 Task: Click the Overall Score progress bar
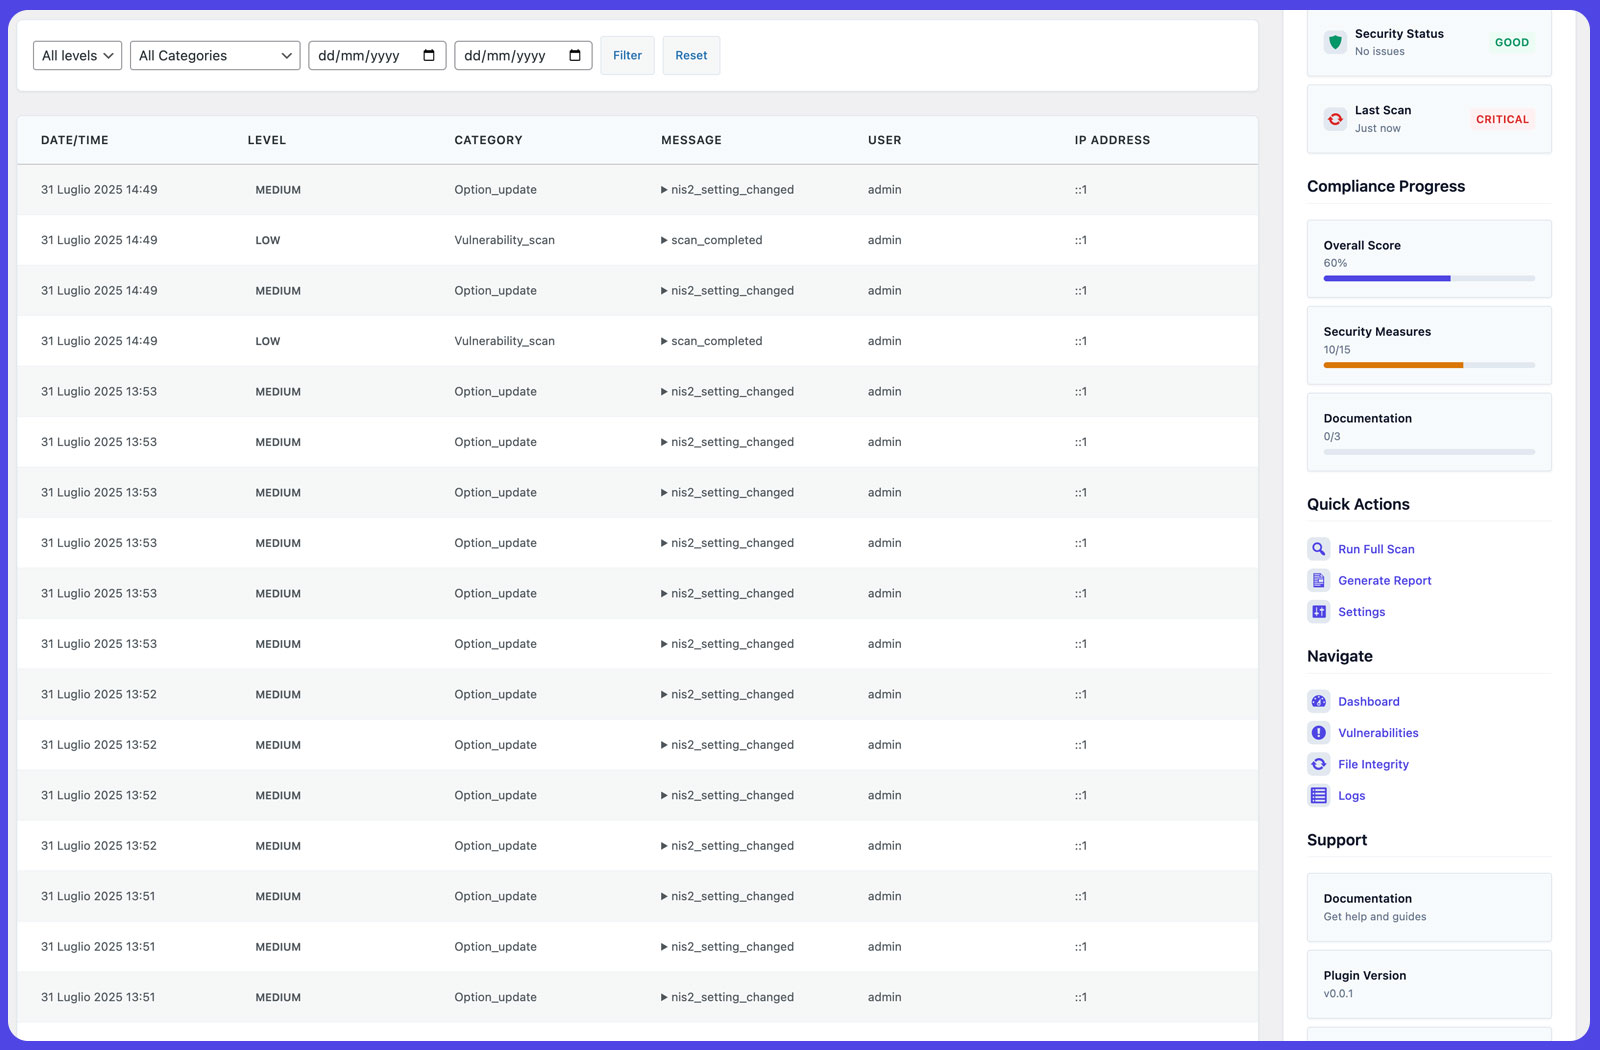(1428, 278)
